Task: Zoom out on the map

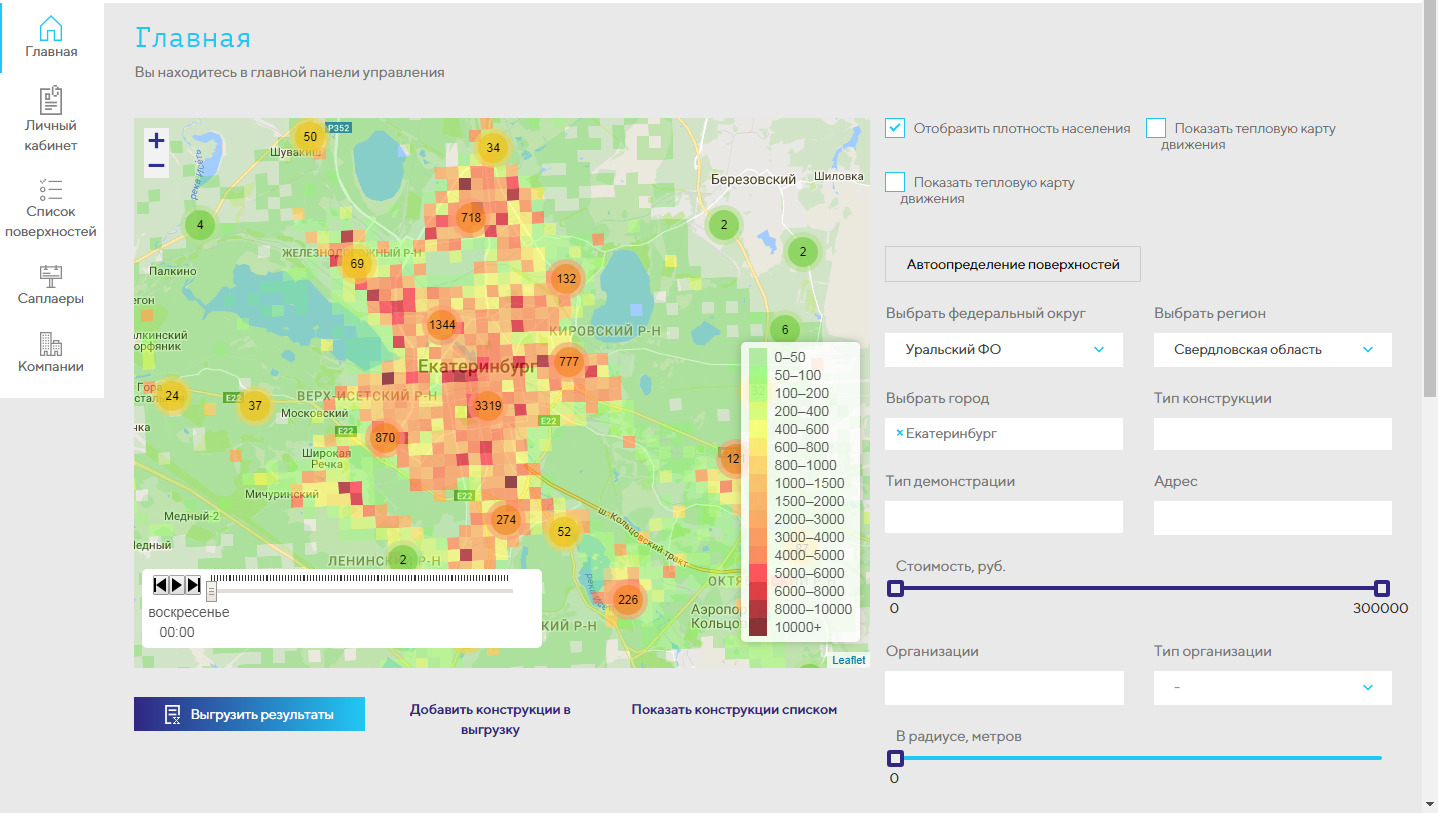Action: [157, 166]
